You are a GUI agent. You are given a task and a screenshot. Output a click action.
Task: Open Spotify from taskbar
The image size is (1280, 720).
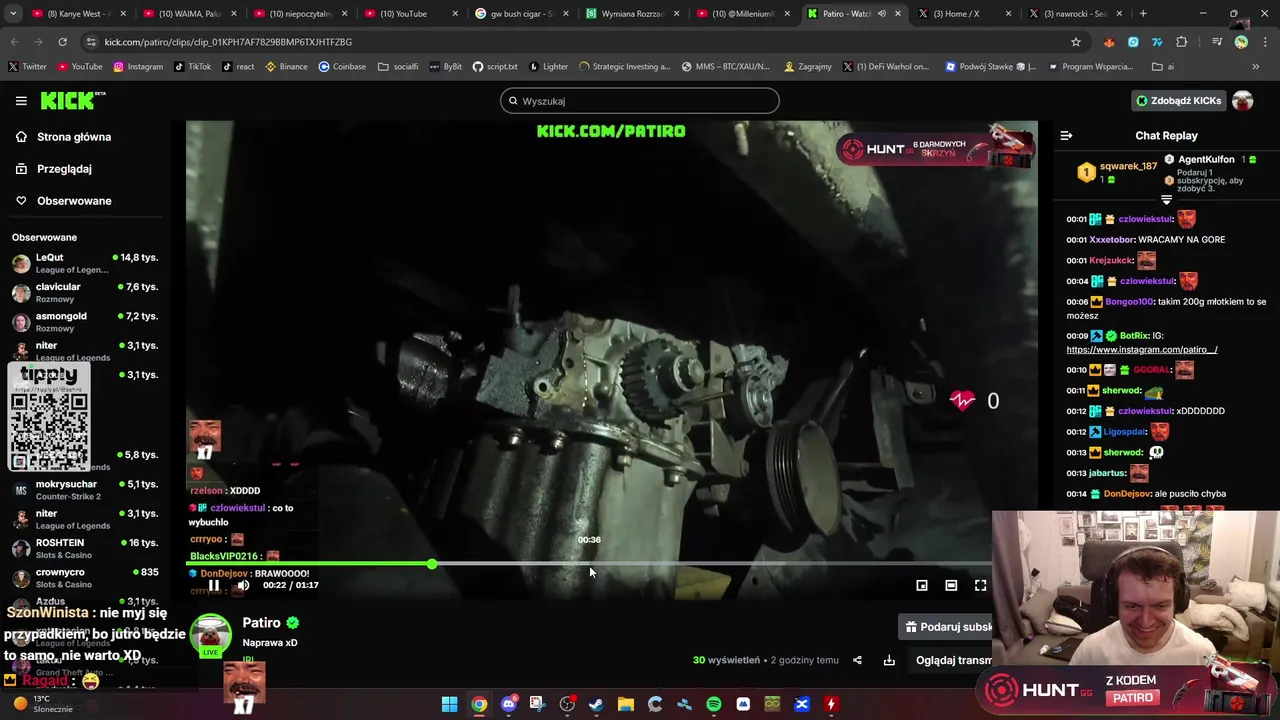point(713,704)
